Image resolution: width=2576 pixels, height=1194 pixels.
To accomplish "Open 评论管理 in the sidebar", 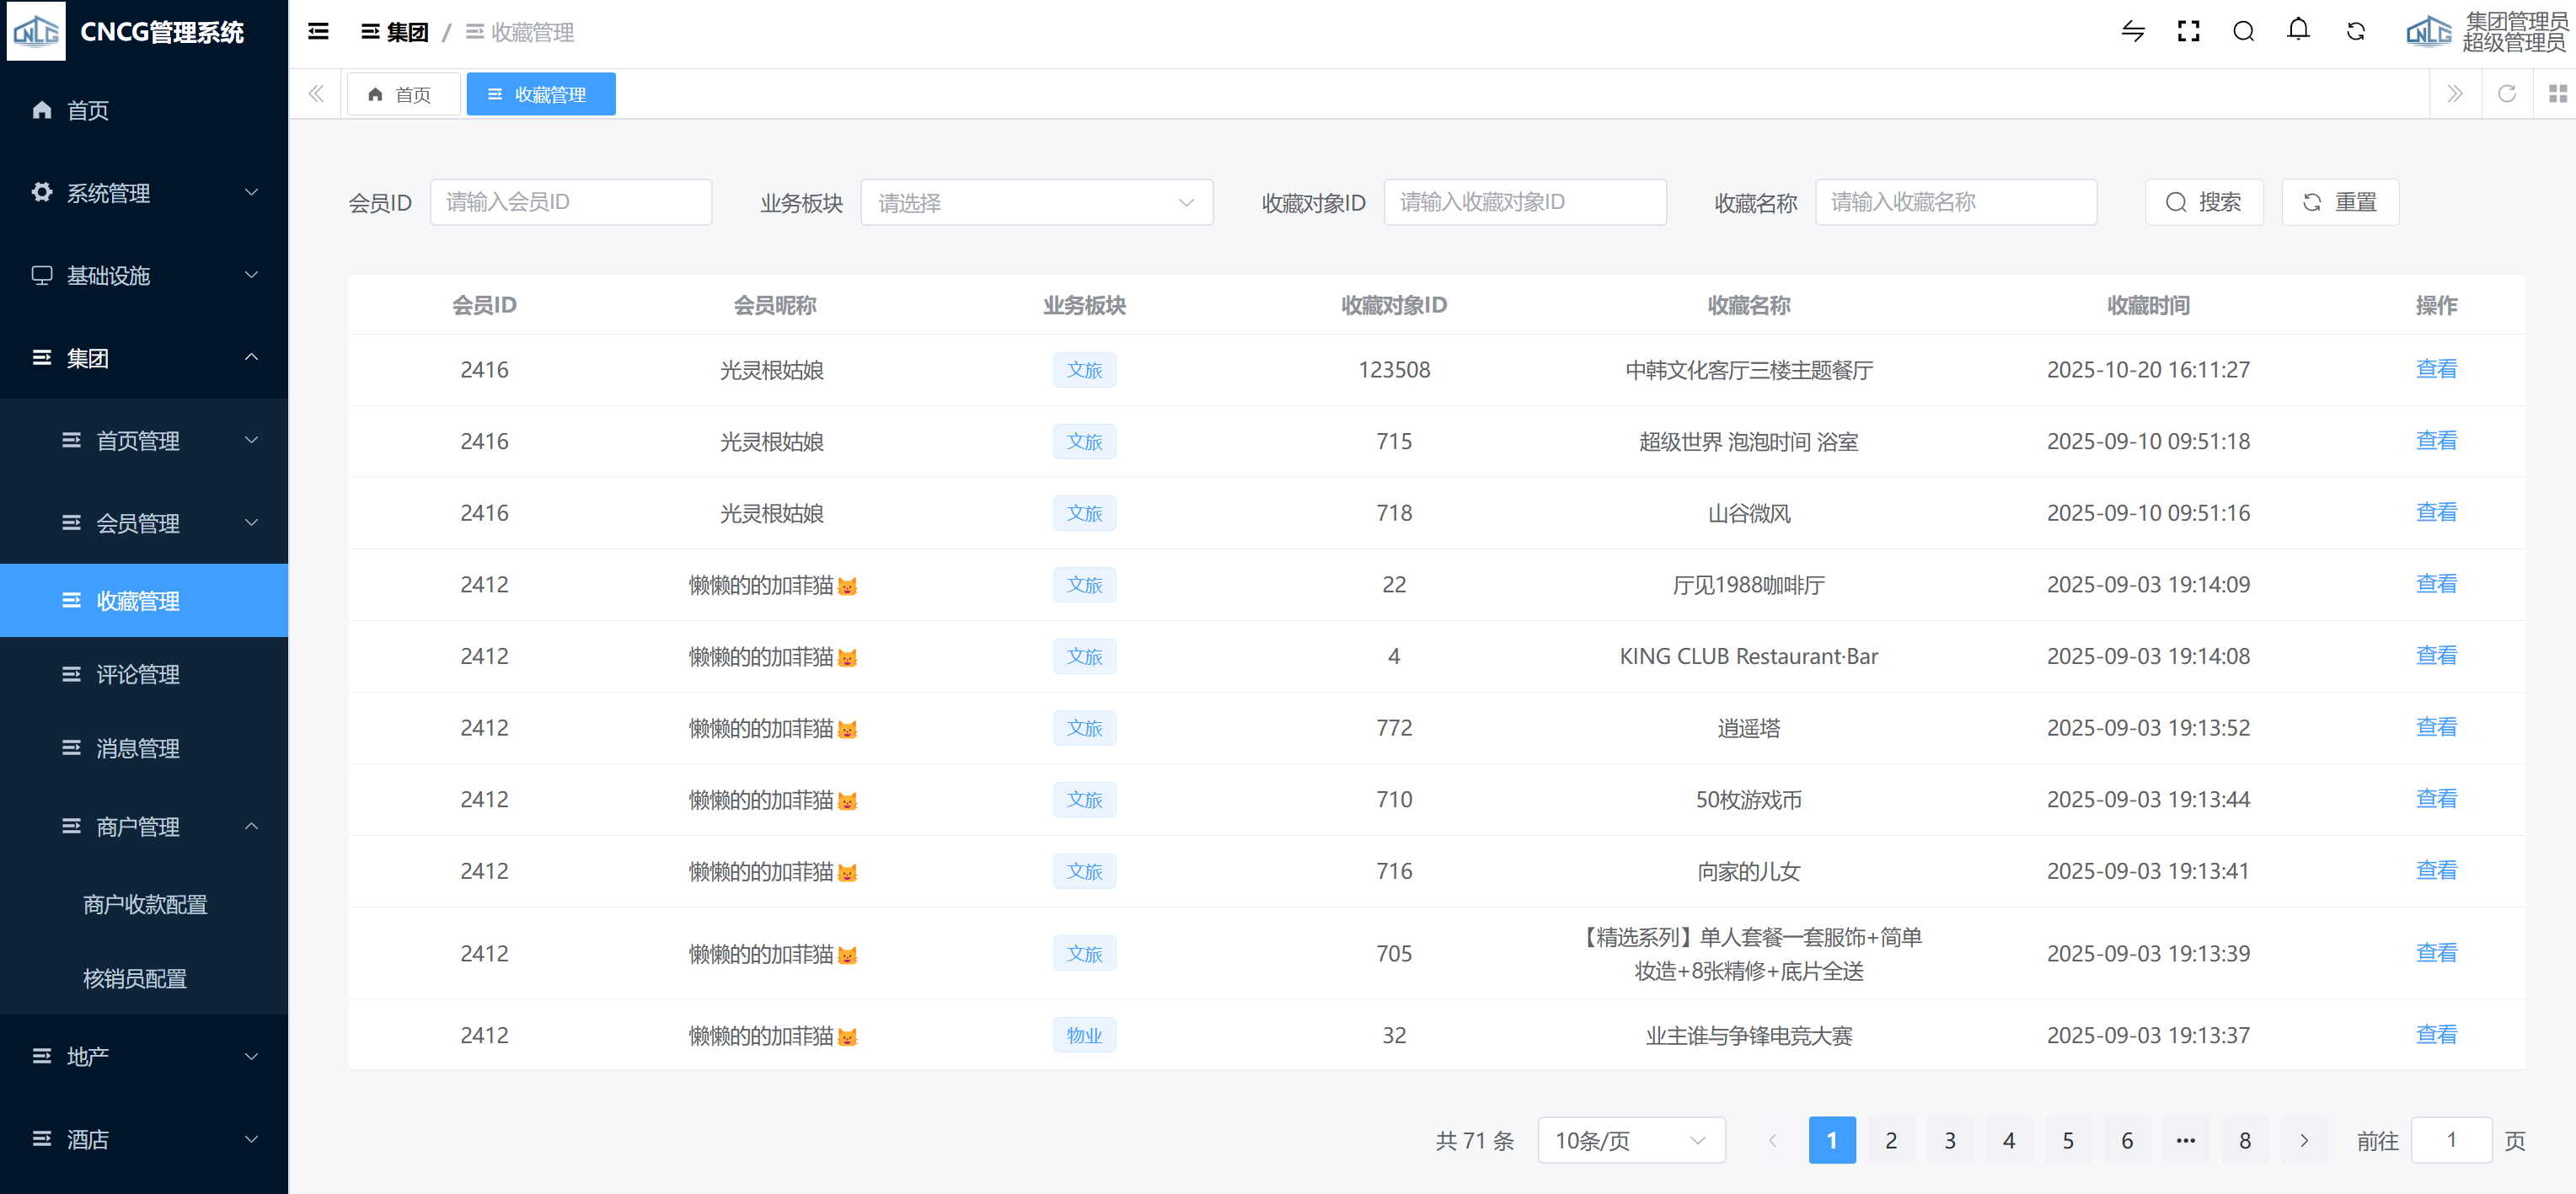I will [x=138, y=675].
